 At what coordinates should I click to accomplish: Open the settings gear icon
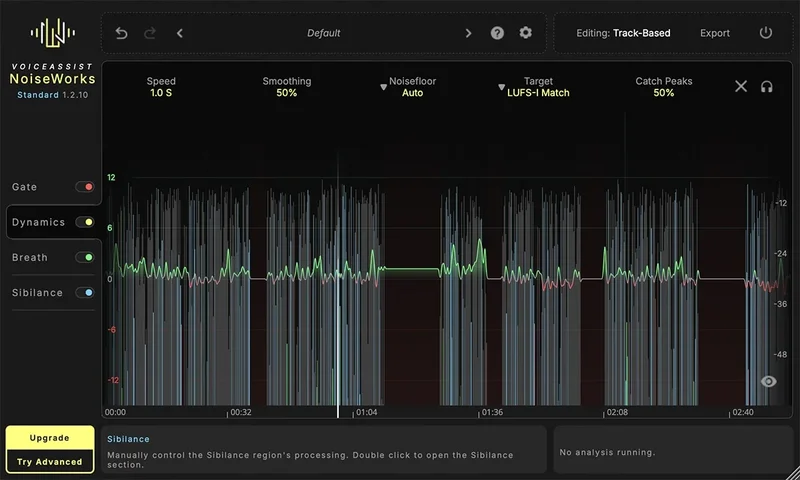pyautogui.click(x=526, y=33)
